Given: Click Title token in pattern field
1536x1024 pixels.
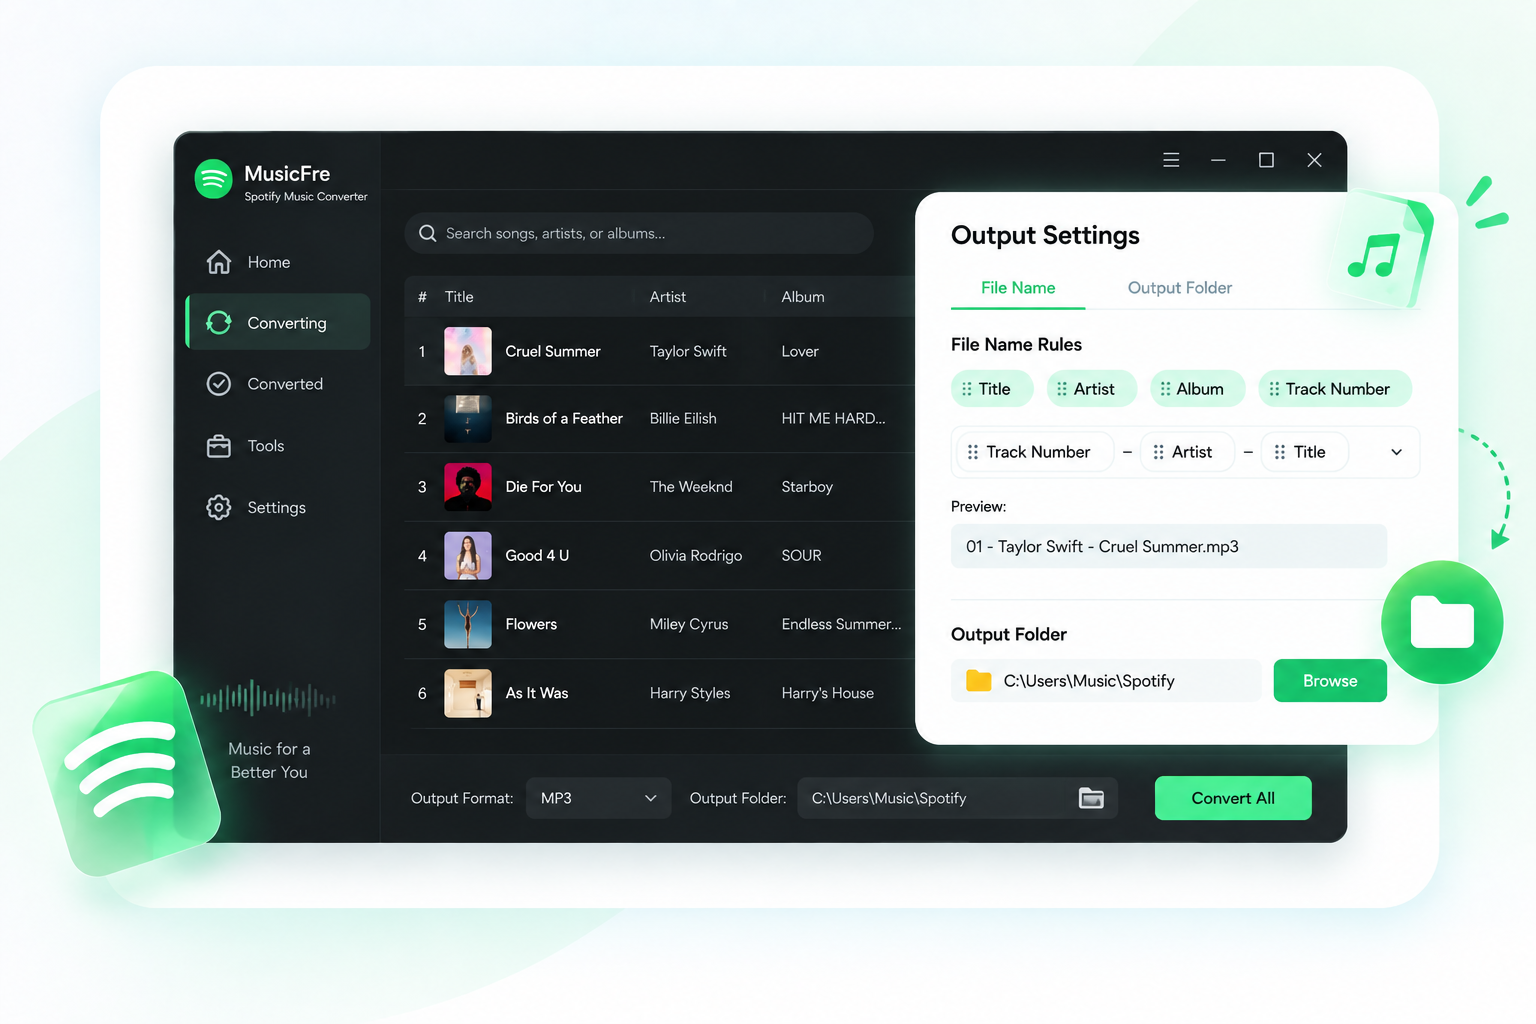Looking at the screenshot, I should tap(1305, 452).
